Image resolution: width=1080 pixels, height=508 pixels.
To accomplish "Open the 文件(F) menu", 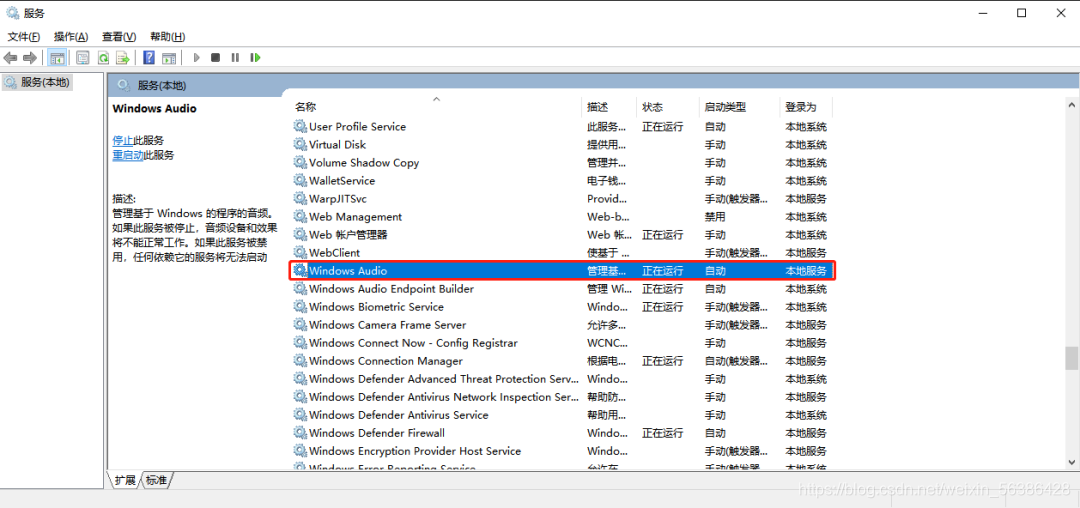I will click(x=23, y=36).
